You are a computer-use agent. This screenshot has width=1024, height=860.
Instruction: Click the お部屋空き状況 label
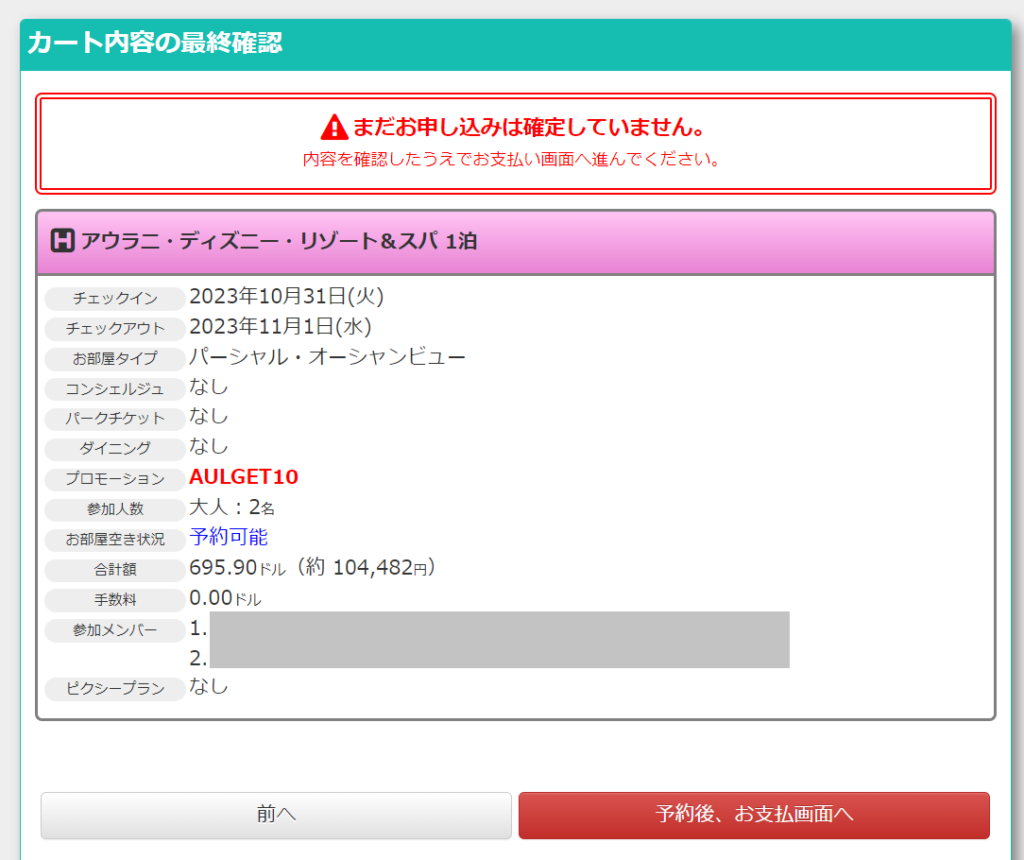click(115, 539)
